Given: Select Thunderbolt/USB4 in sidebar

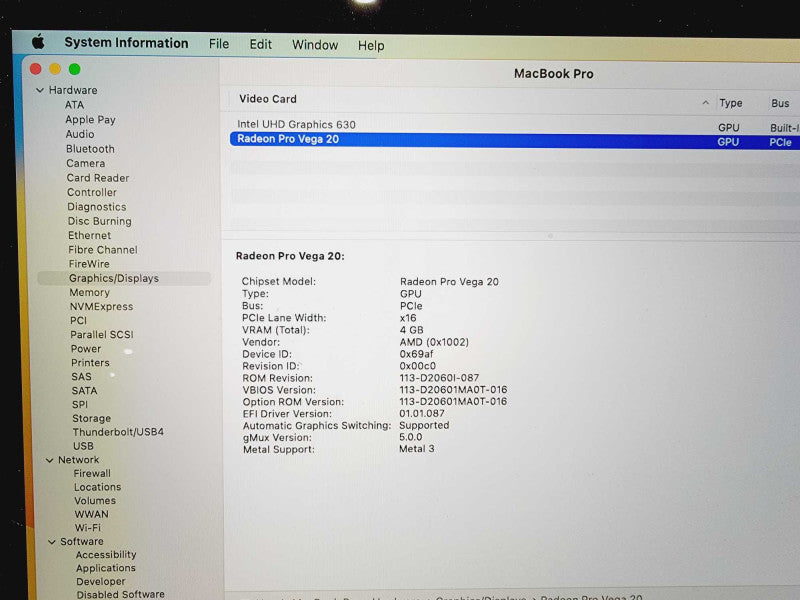Looking at the screenshot, I should [118, 432].
